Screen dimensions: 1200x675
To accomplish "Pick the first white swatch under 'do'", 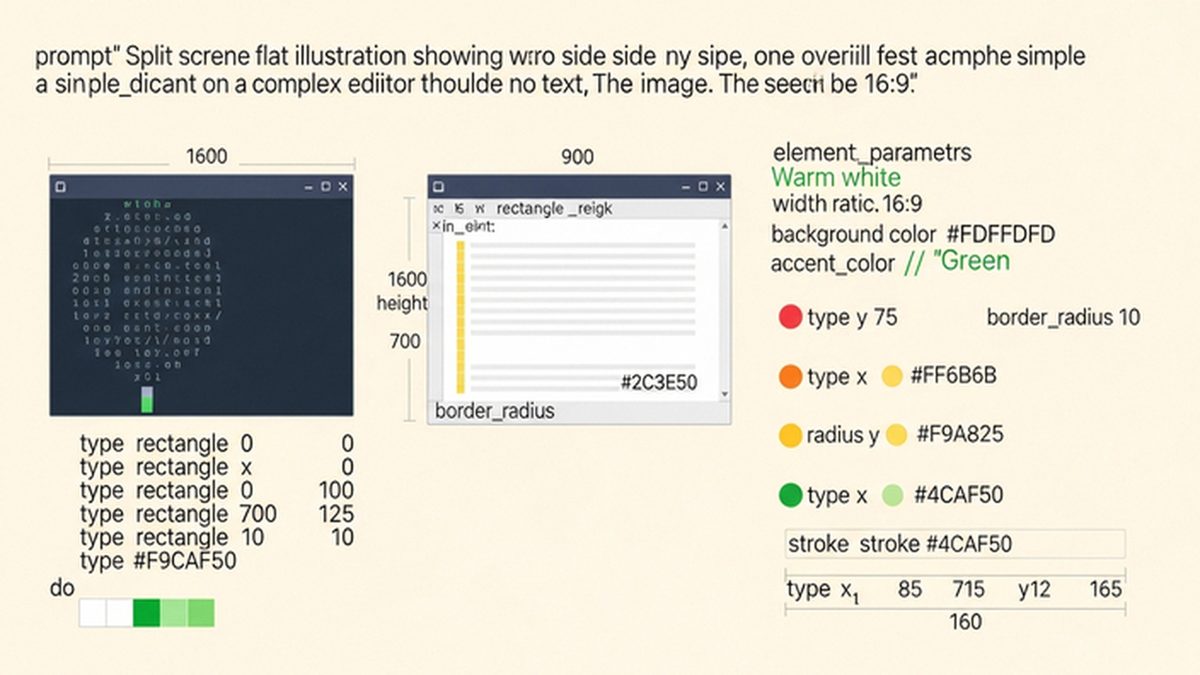I will (92, 613).
